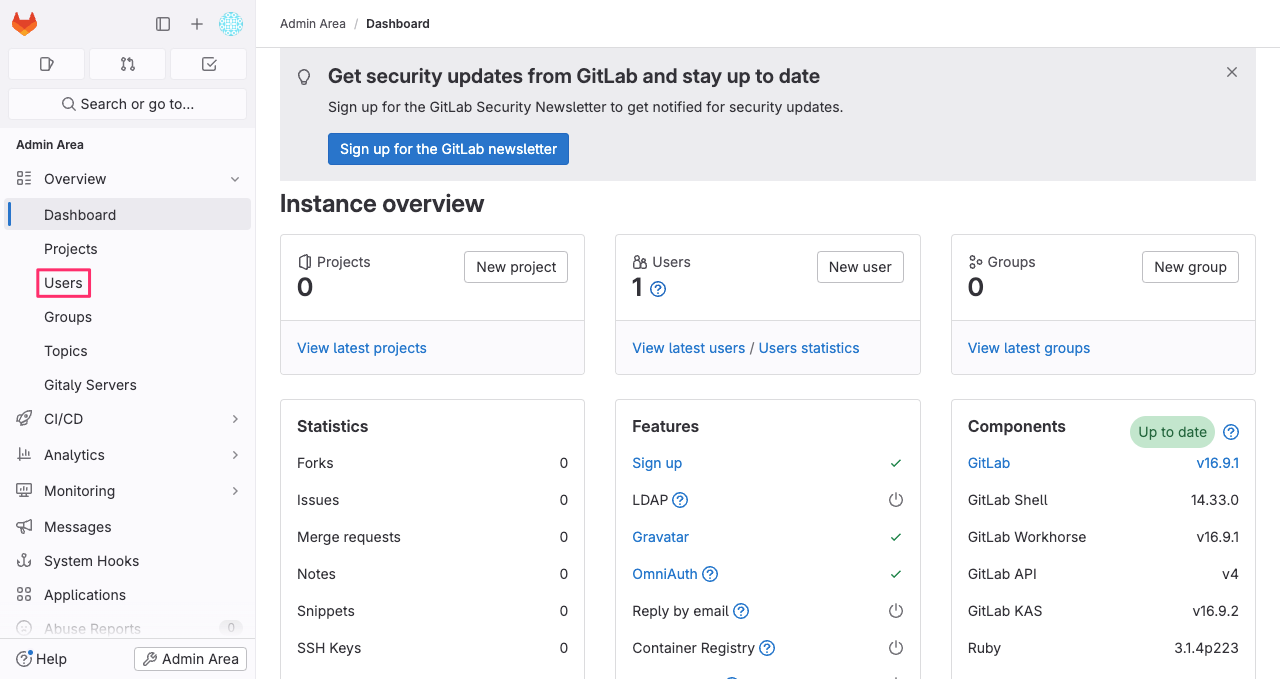The width and height of the screenshot is (1280, 679).
Task: Click the Gravatar enabled checkmark
Action: pos(896,537)
